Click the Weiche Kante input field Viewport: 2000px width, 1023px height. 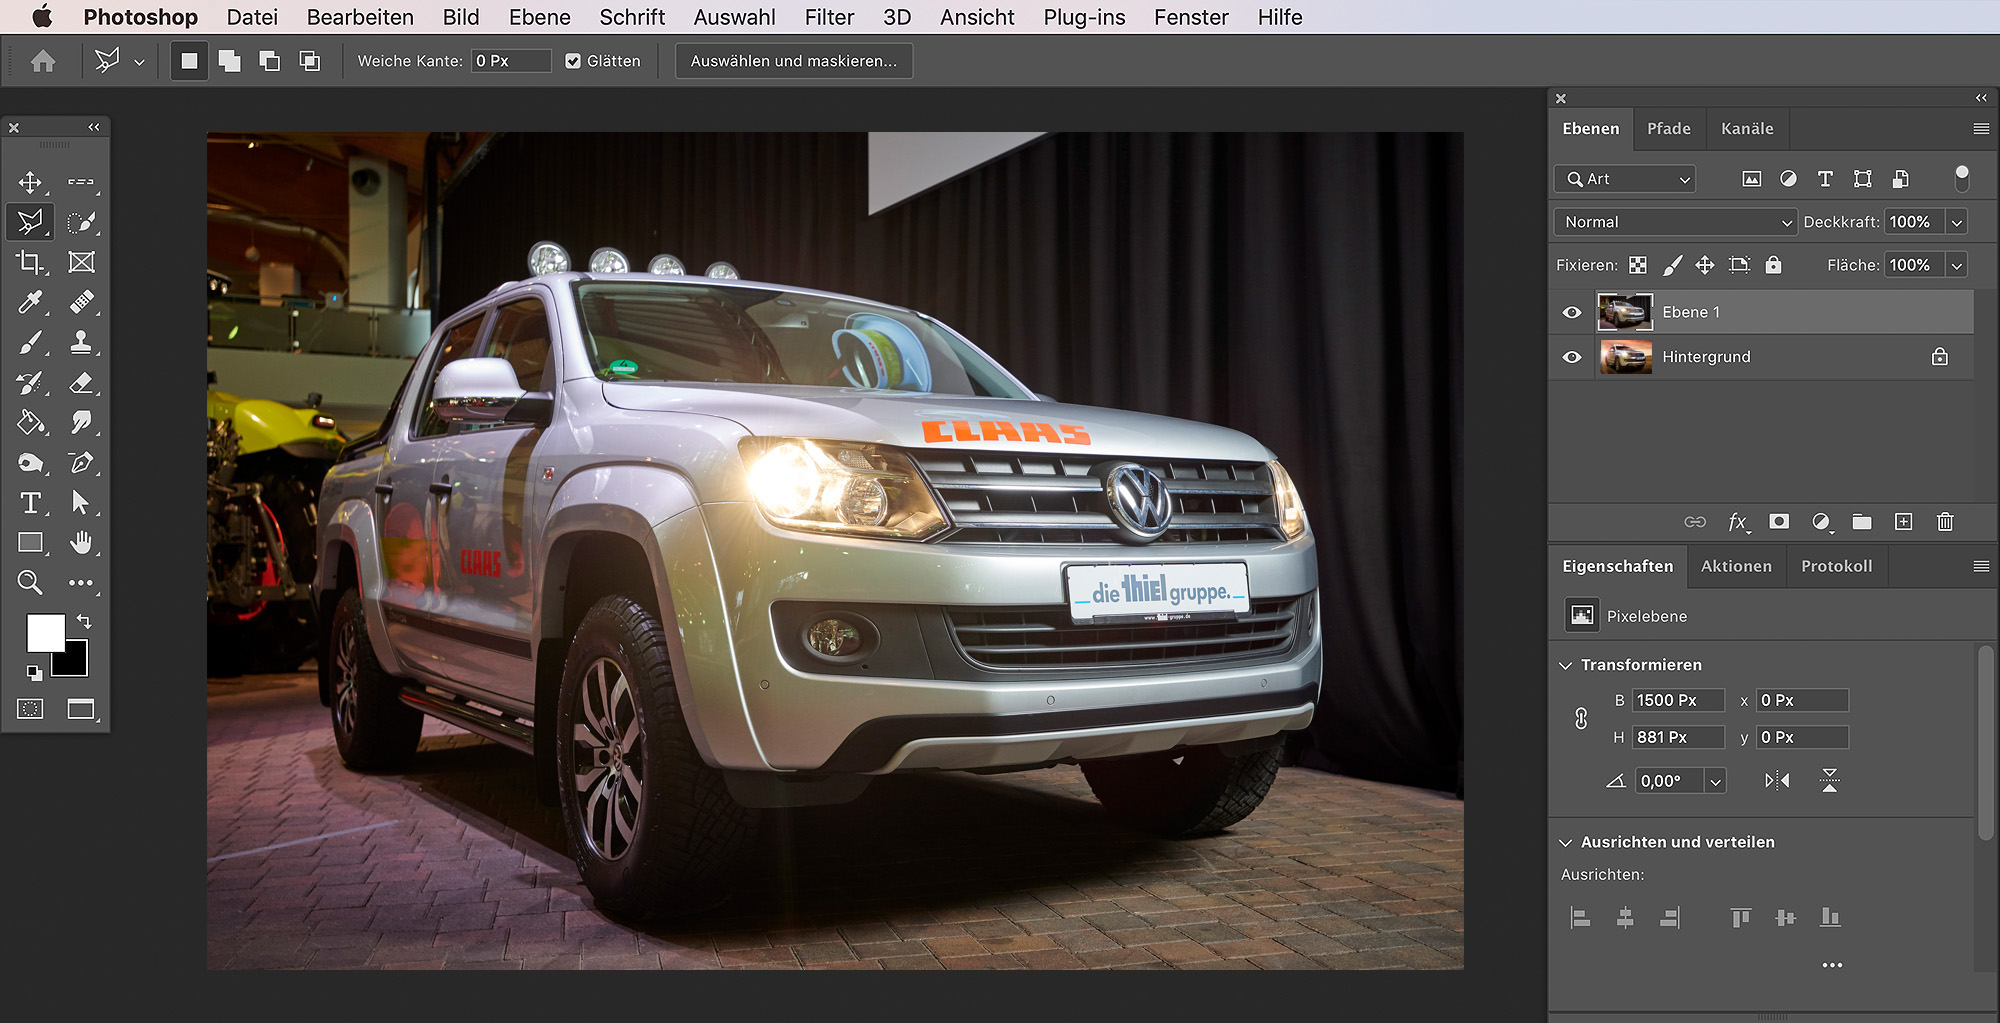coord(511,61)
